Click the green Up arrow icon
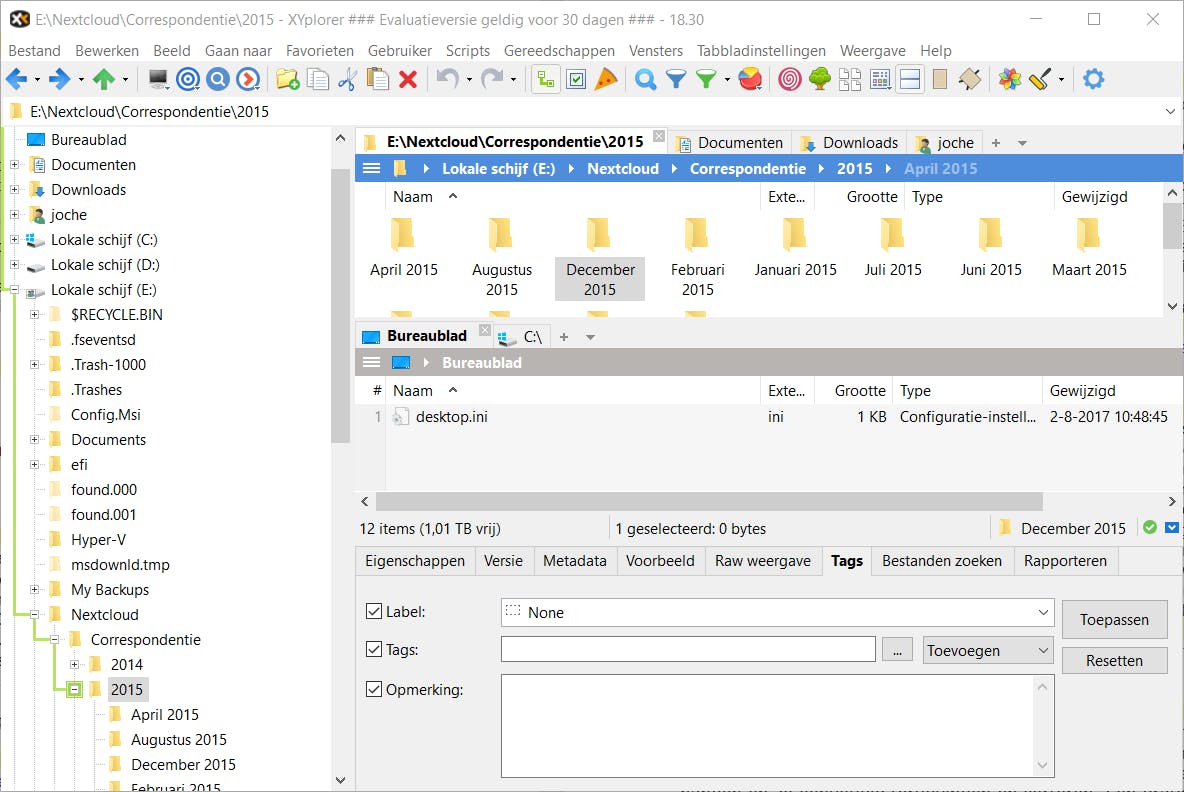1184x792 pixels. tap(104, 80)
